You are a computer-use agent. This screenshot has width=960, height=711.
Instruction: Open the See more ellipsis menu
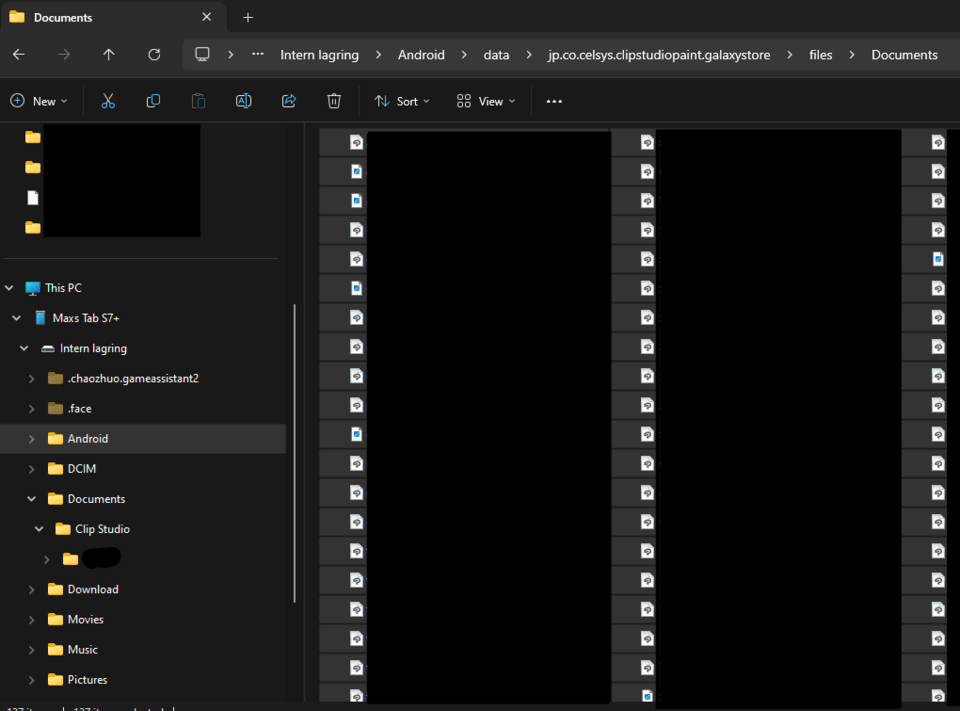click(x=553, y=100)
